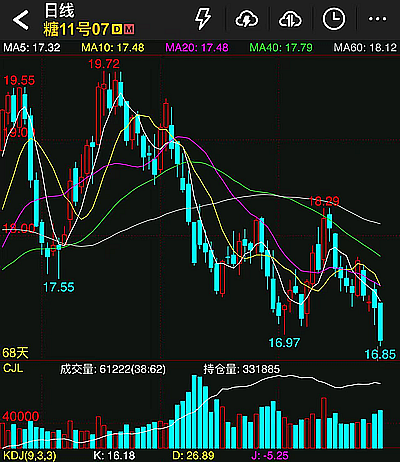Go back using the left arrow
This screenshot has height=462, width=400.
[x=21, y=20]
